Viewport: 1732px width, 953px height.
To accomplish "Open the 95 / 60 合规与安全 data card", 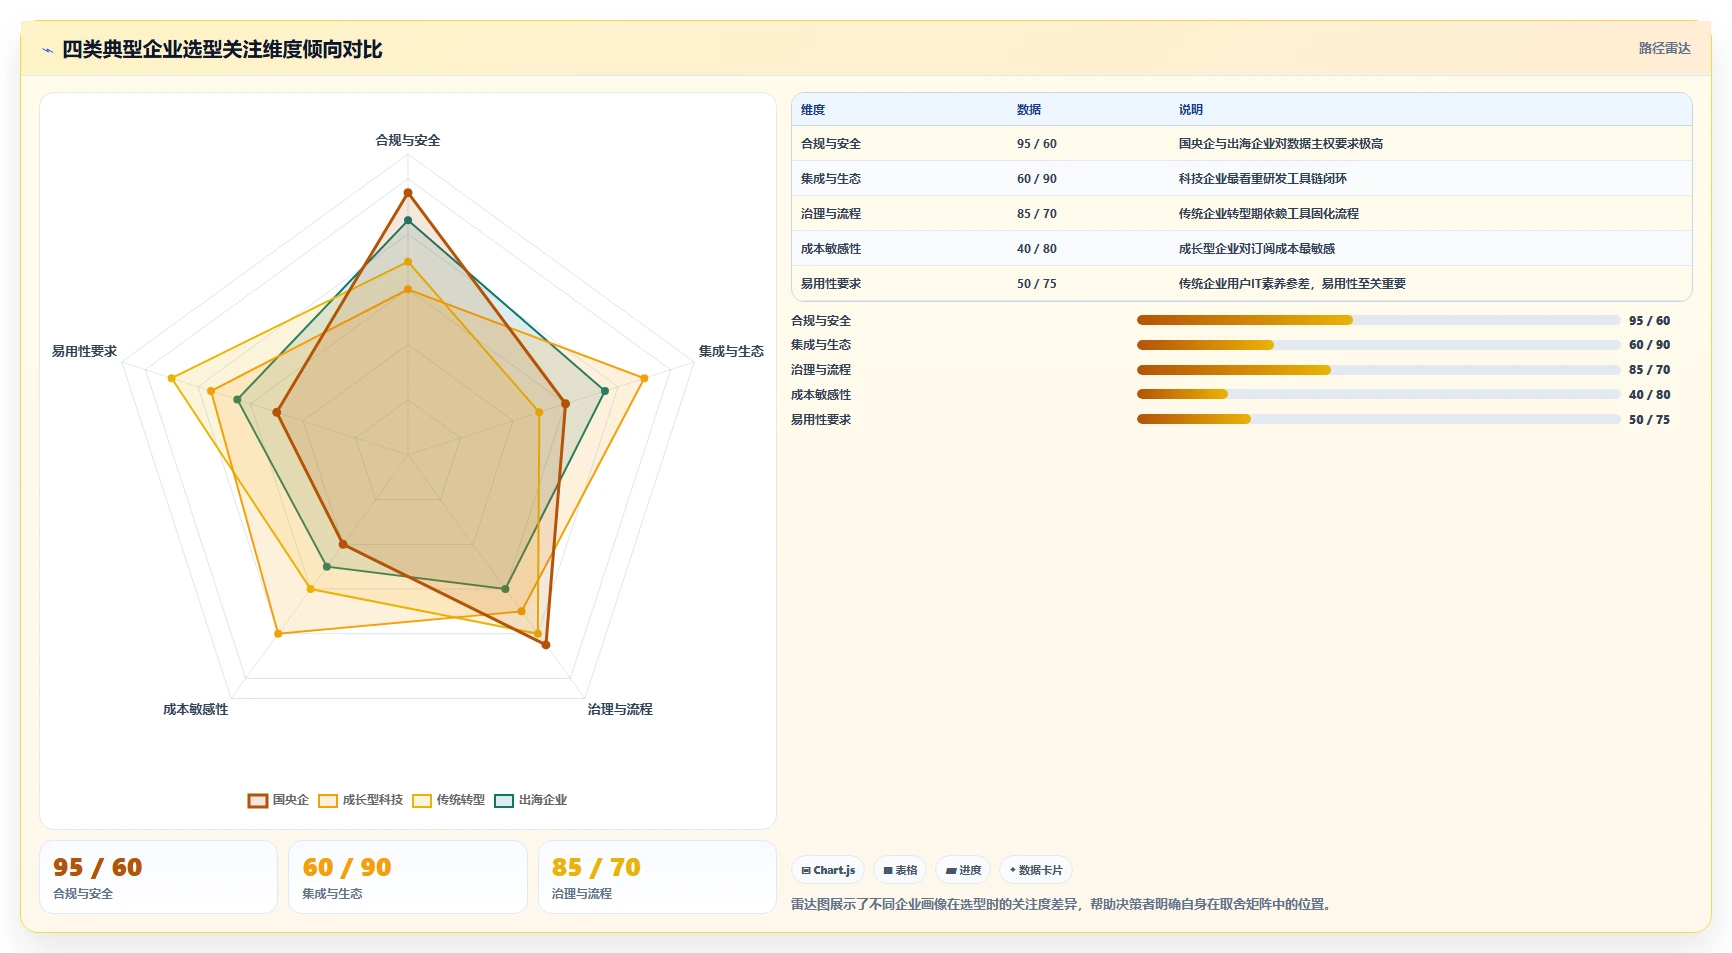I will [158, 877].
